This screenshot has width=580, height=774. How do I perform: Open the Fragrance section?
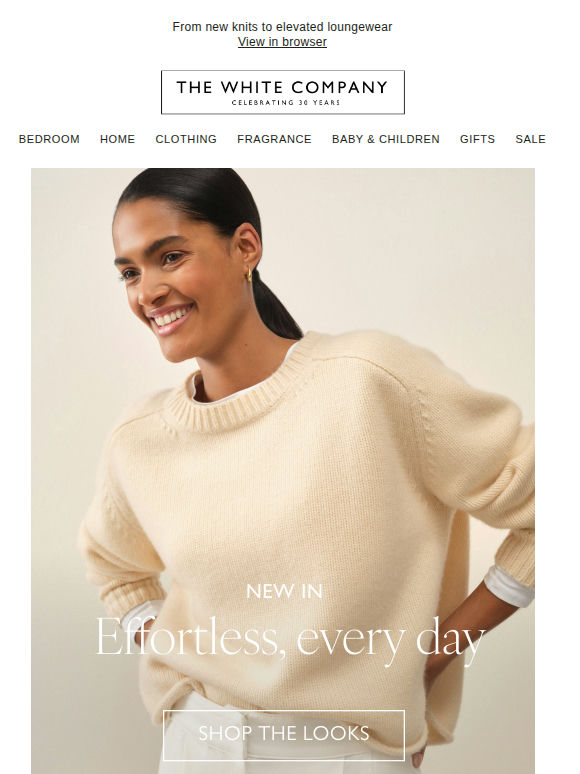click(x=274, y=139)
